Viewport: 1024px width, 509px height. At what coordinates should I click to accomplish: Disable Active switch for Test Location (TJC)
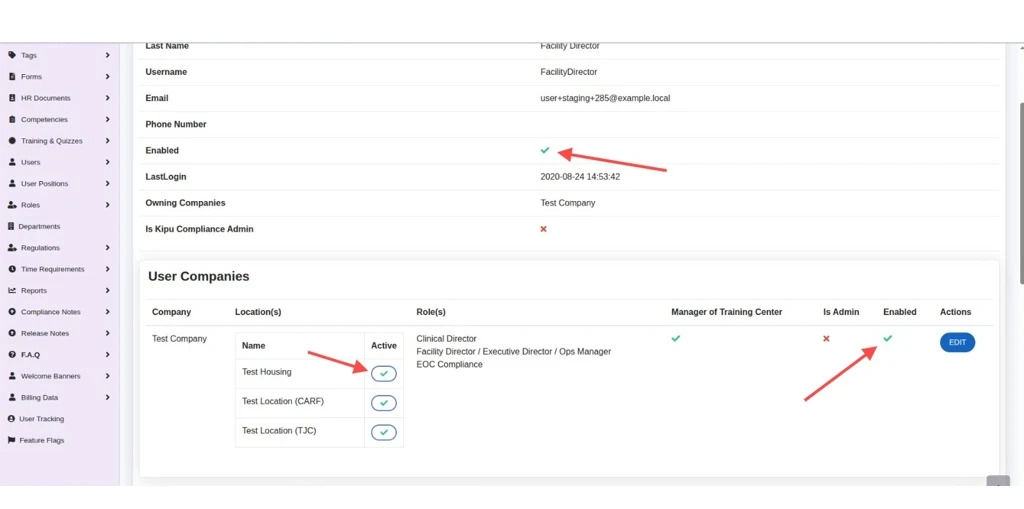pyautogui.click(x=383, y=433)
